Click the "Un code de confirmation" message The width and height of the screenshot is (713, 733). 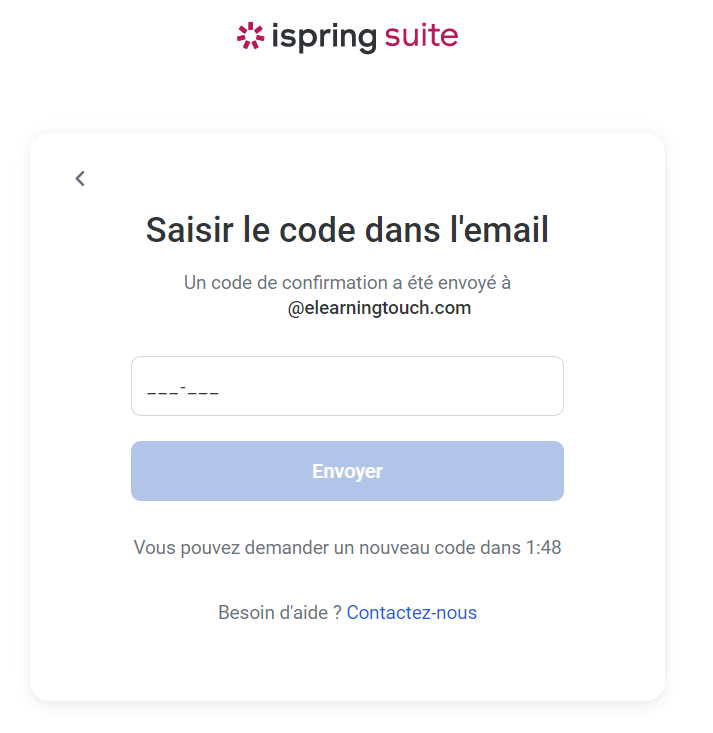click(x=347, y=283)
